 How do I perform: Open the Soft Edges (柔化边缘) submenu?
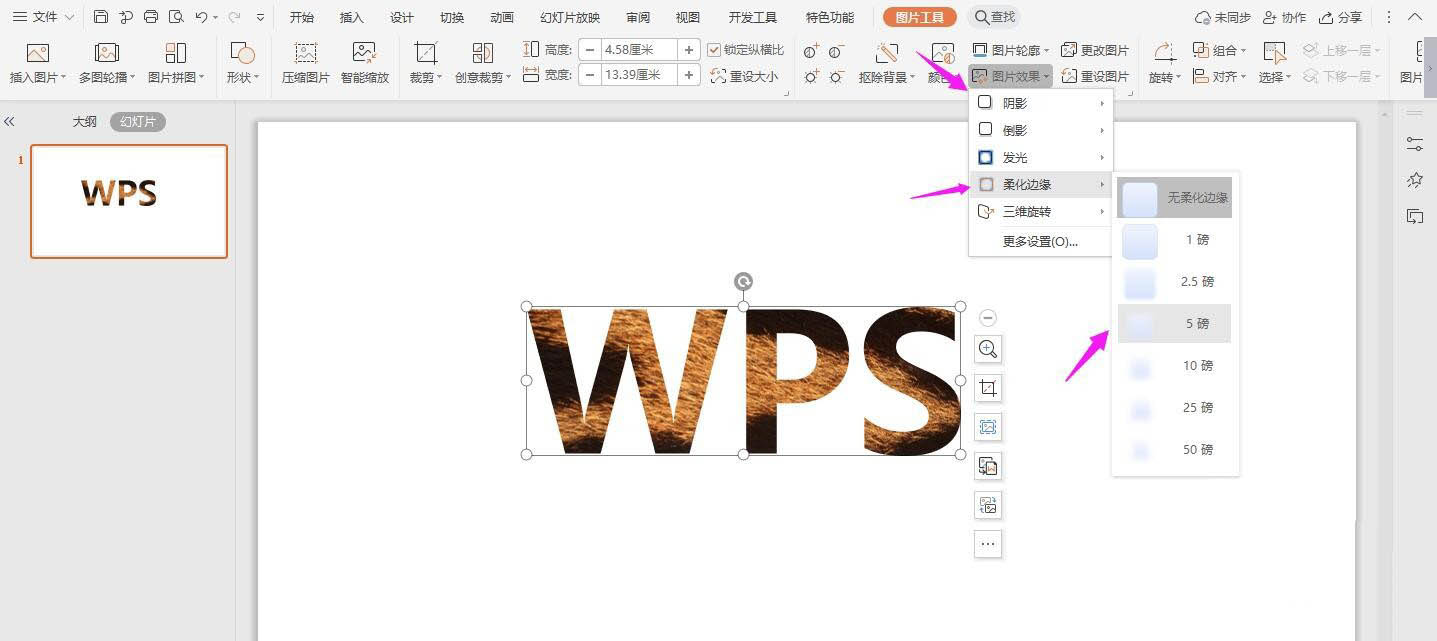[1041, 184]
